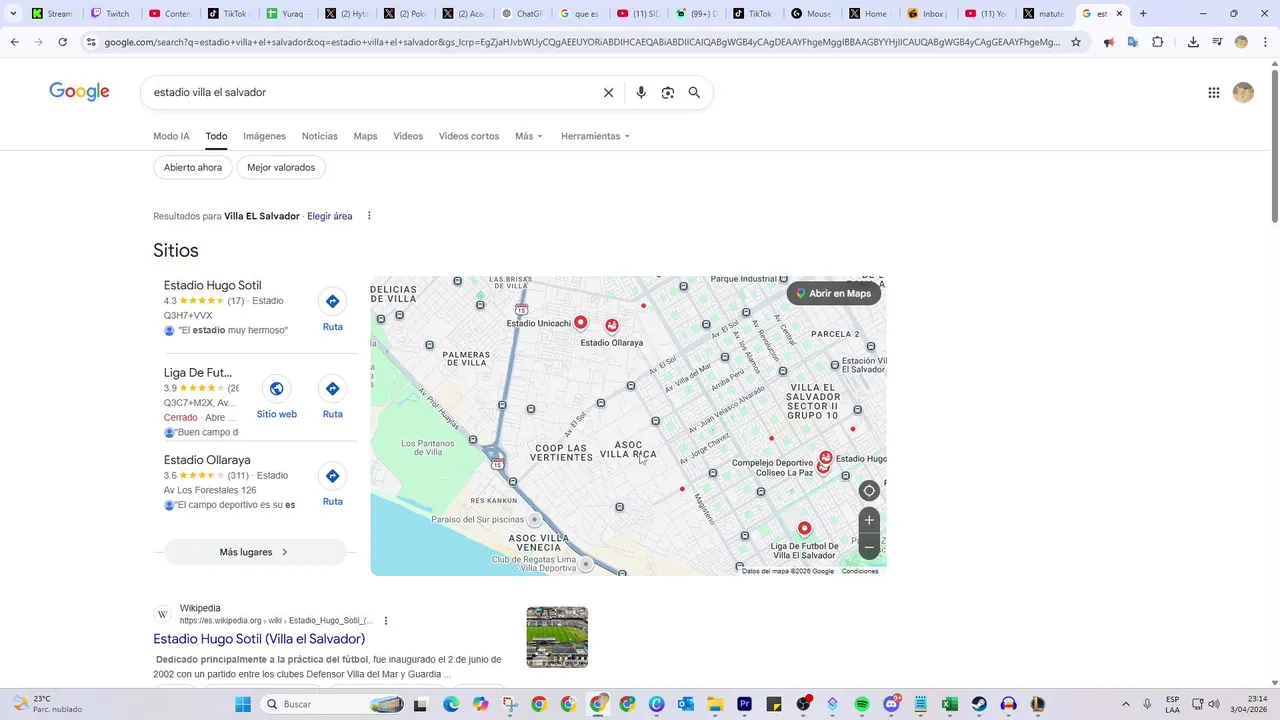Switch to Vídeos tab
Image resolution: width=1280 pixels, height=720 pixels.
(x=408, y=136)
